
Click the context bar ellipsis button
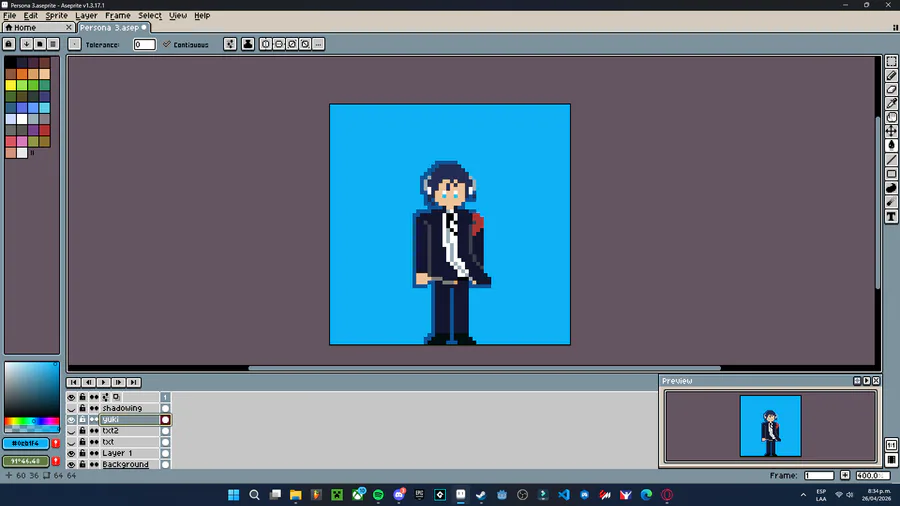[x=319, y=44]
